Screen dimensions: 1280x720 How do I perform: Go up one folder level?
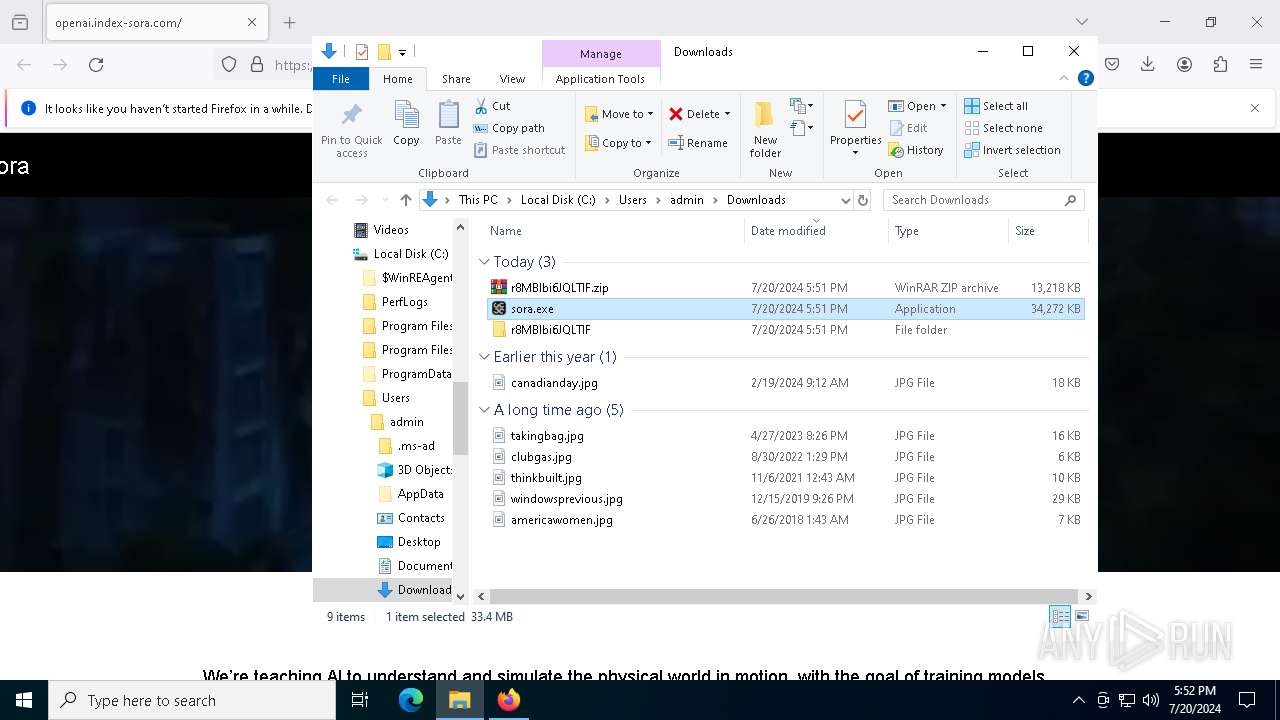tap(405, 200)
